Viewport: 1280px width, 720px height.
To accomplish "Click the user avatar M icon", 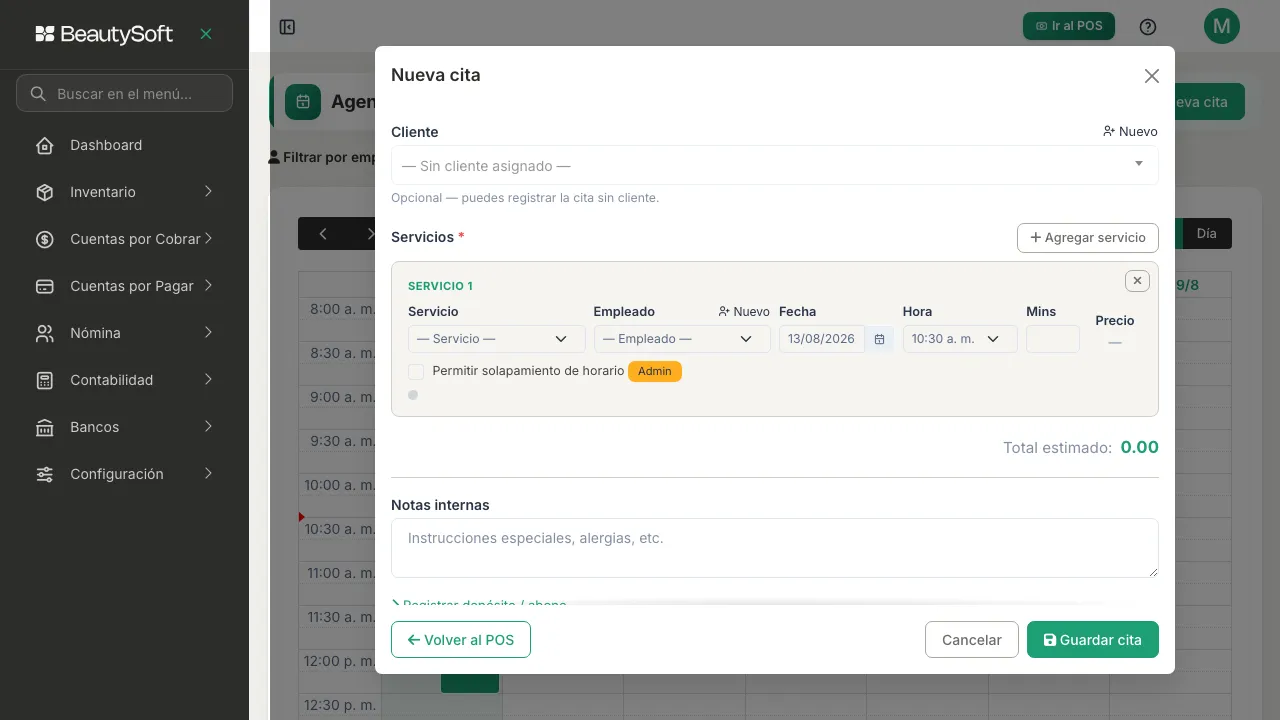I will coord(1221,27).
